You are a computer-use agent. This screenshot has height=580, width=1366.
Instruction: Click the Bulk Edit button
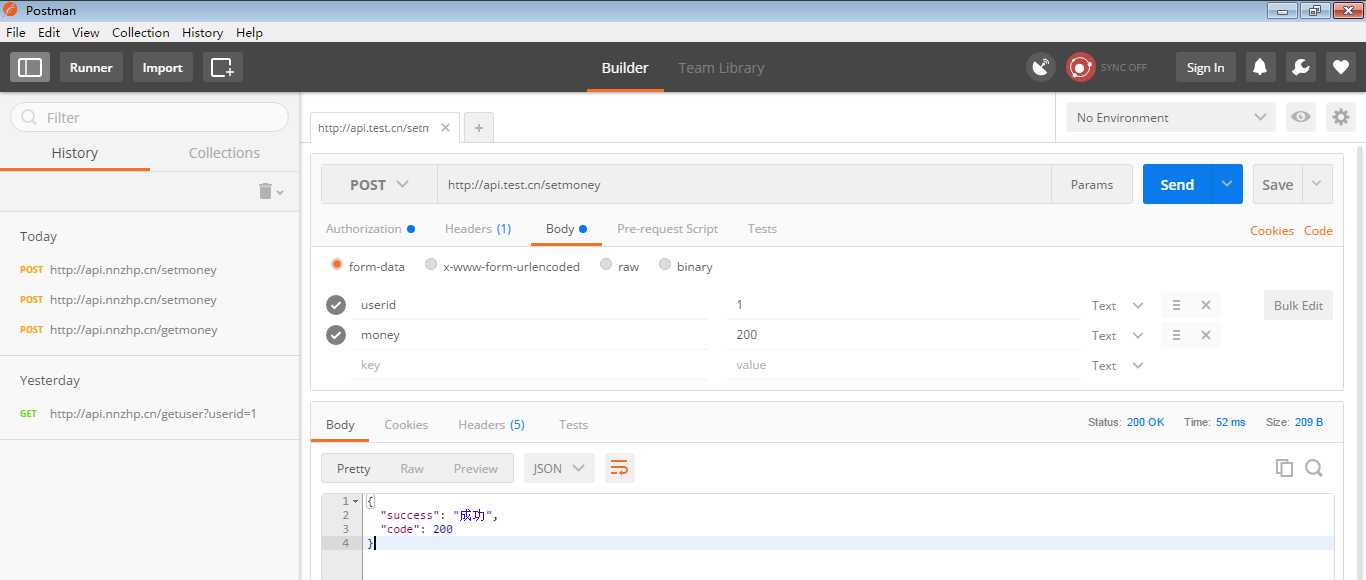click(x=1298, y=305)
